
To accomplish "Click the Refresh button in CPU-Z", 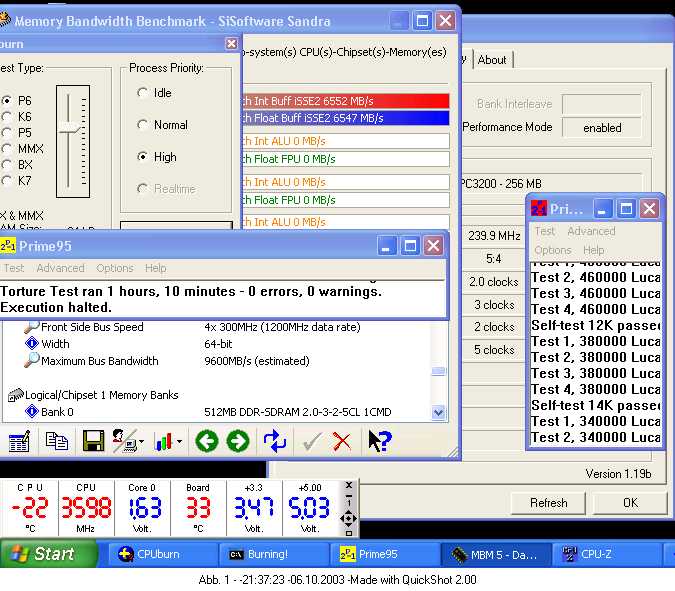I will [548, 503].
